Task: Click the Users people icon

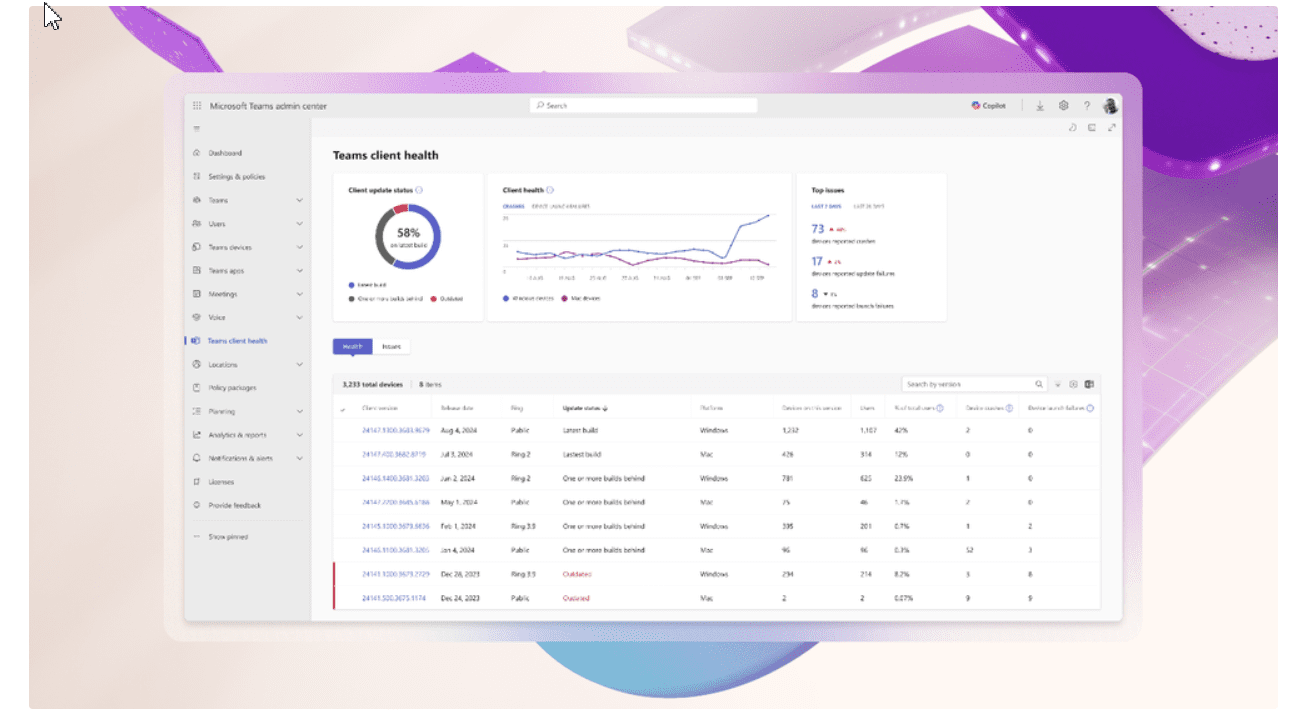Action: [x=197, y=224]
